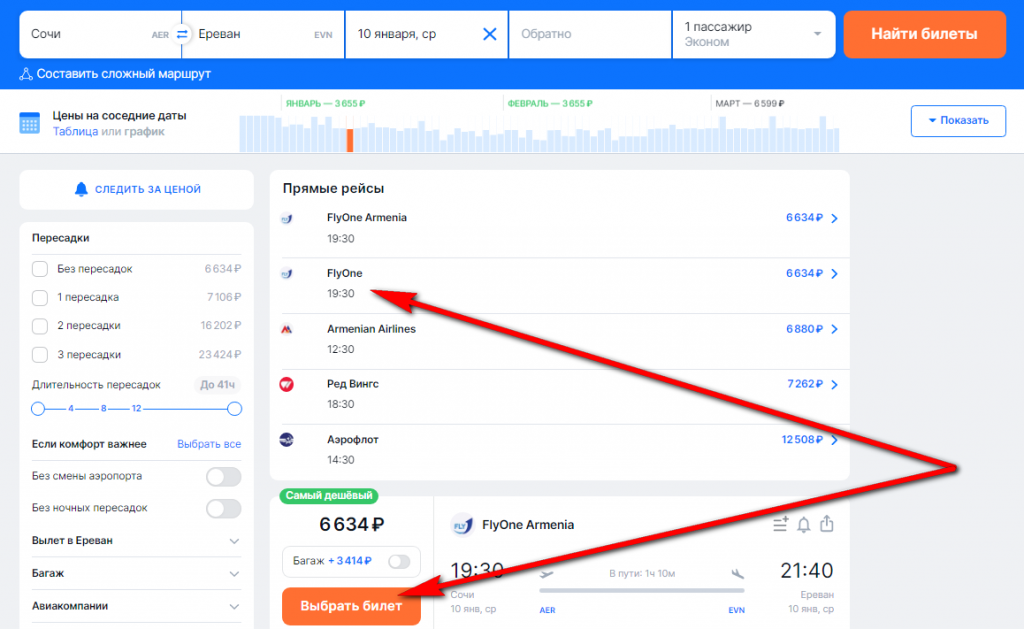Check the Без пересадок filter
Screen dimensions: 1024x629
[40, 269]
